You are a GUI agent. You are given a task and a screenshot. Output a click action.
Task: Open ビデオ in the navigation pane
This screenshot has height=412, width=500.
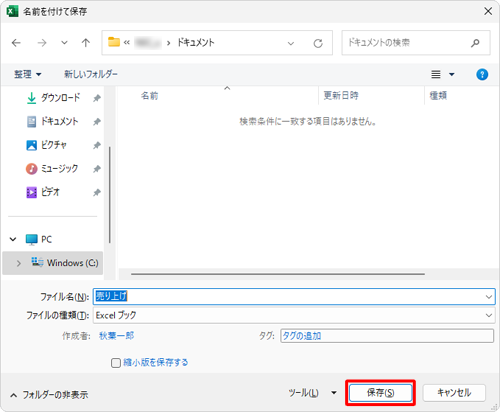tap(50, 192)
